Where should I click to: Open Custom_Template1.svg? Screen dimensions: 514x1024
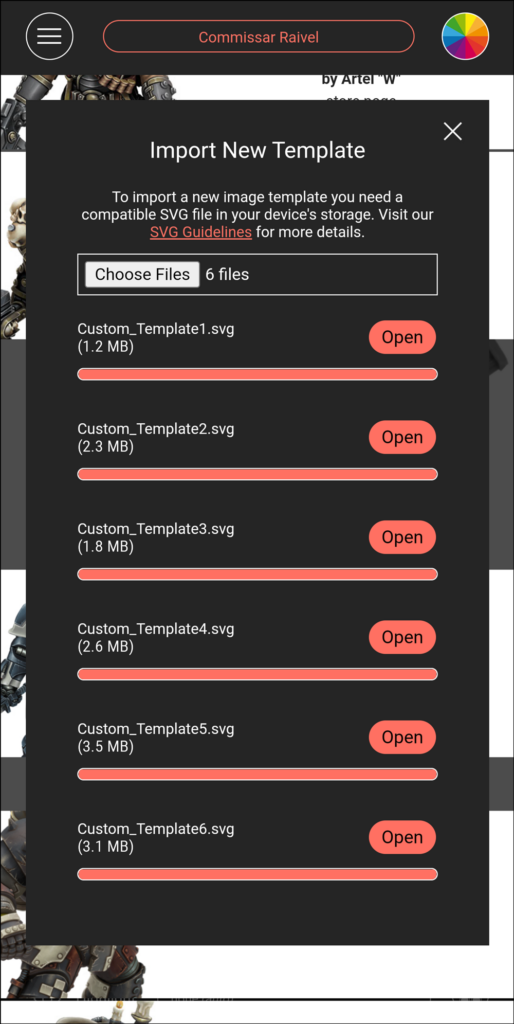tap(402, 337)
